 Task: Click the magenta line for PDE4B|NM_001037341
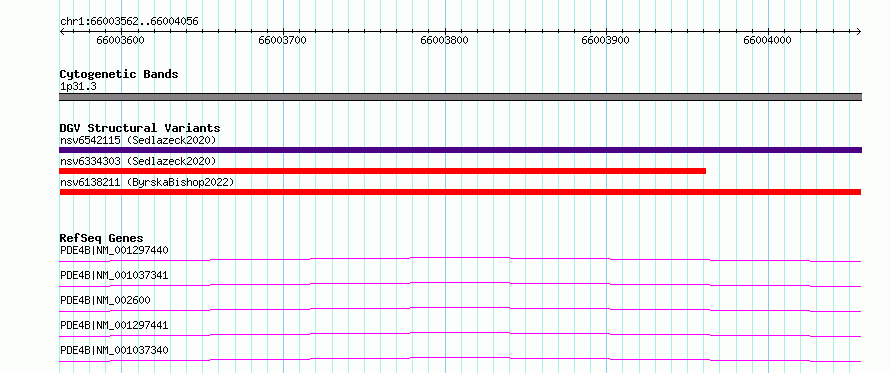(x=460, y=284)
